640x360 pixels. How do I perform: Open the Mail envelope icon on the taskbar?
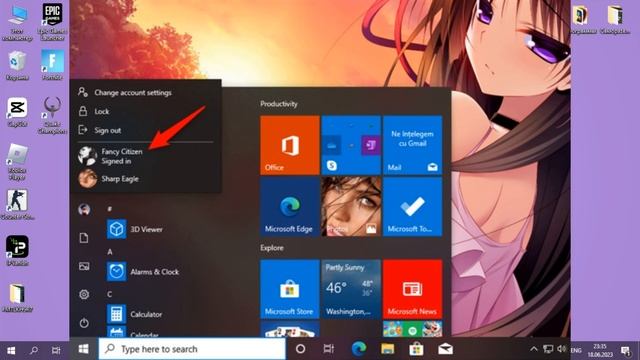tap(445, 349)
